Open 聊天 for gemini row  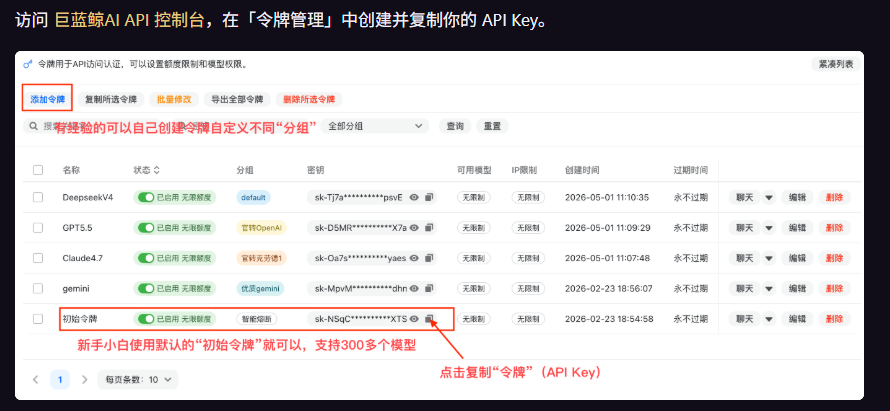745,288
